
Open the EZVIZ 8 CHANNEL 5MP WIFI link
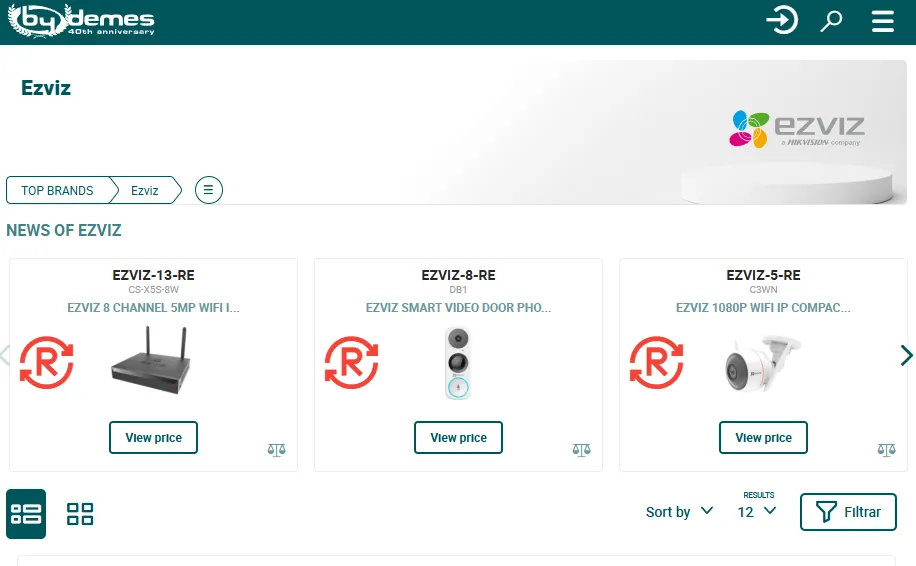click(153, 308)
